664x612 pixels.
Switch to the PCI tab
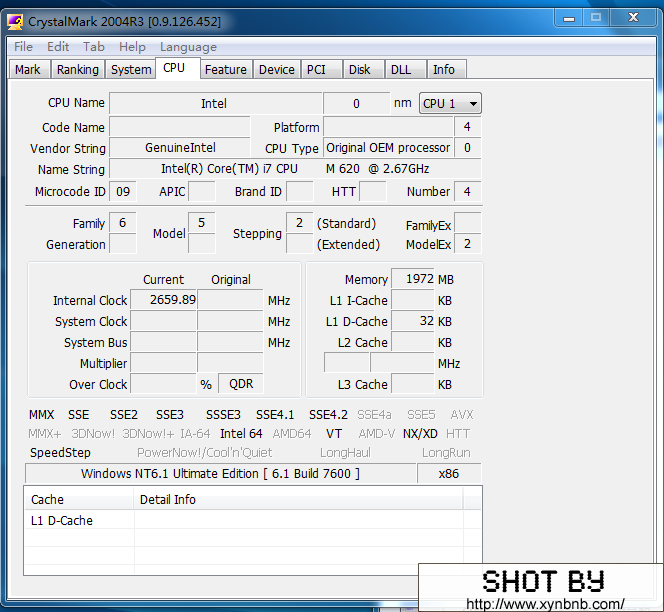(x=316, y=69)
